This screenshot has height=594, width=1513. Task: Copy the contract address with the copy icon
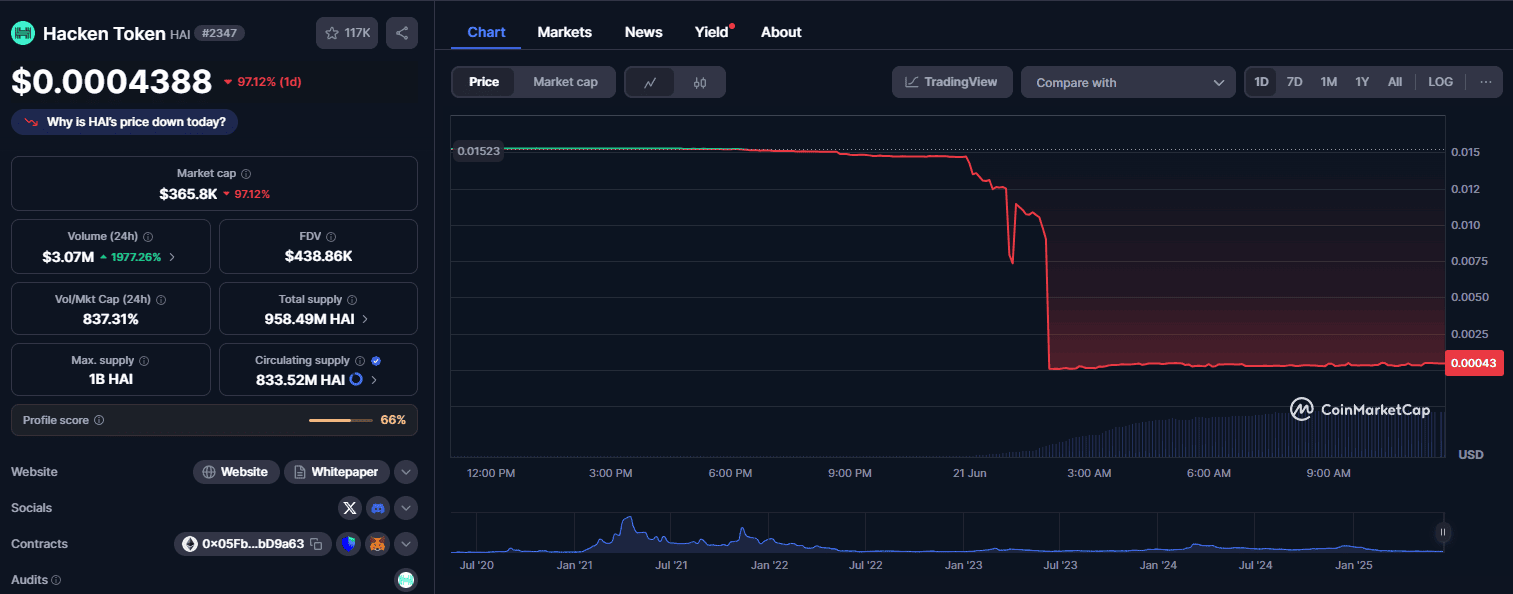click(316, 544)
